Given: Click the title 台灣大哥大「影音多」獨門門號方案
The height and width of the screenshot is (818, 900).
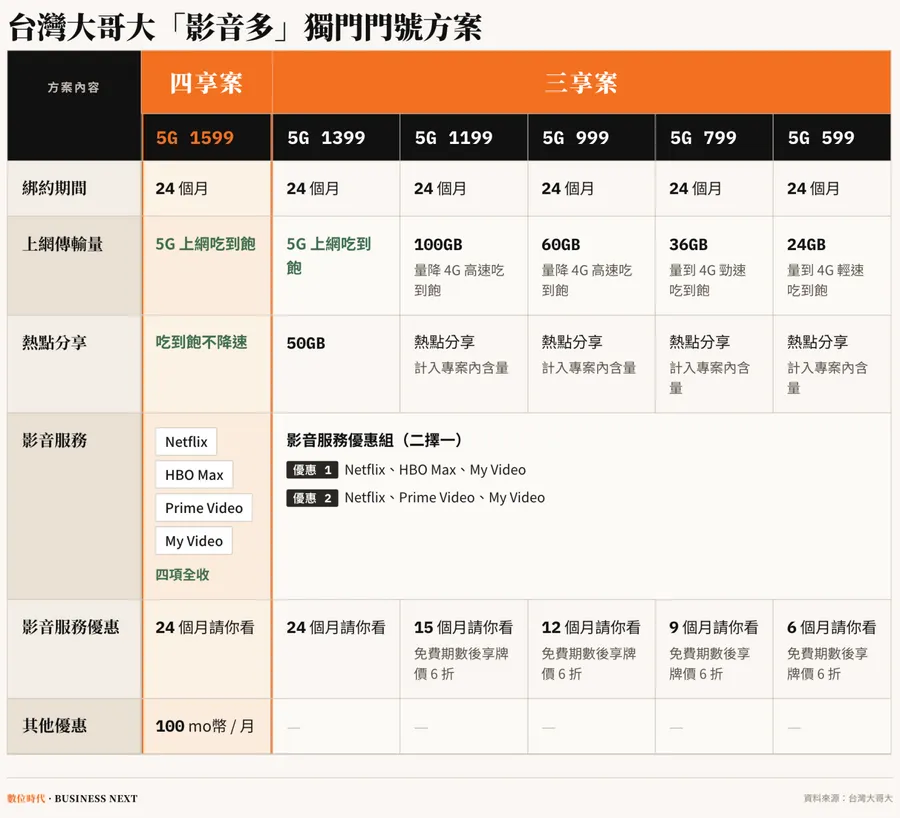Looking at the screenshot, I should point(245,26).
